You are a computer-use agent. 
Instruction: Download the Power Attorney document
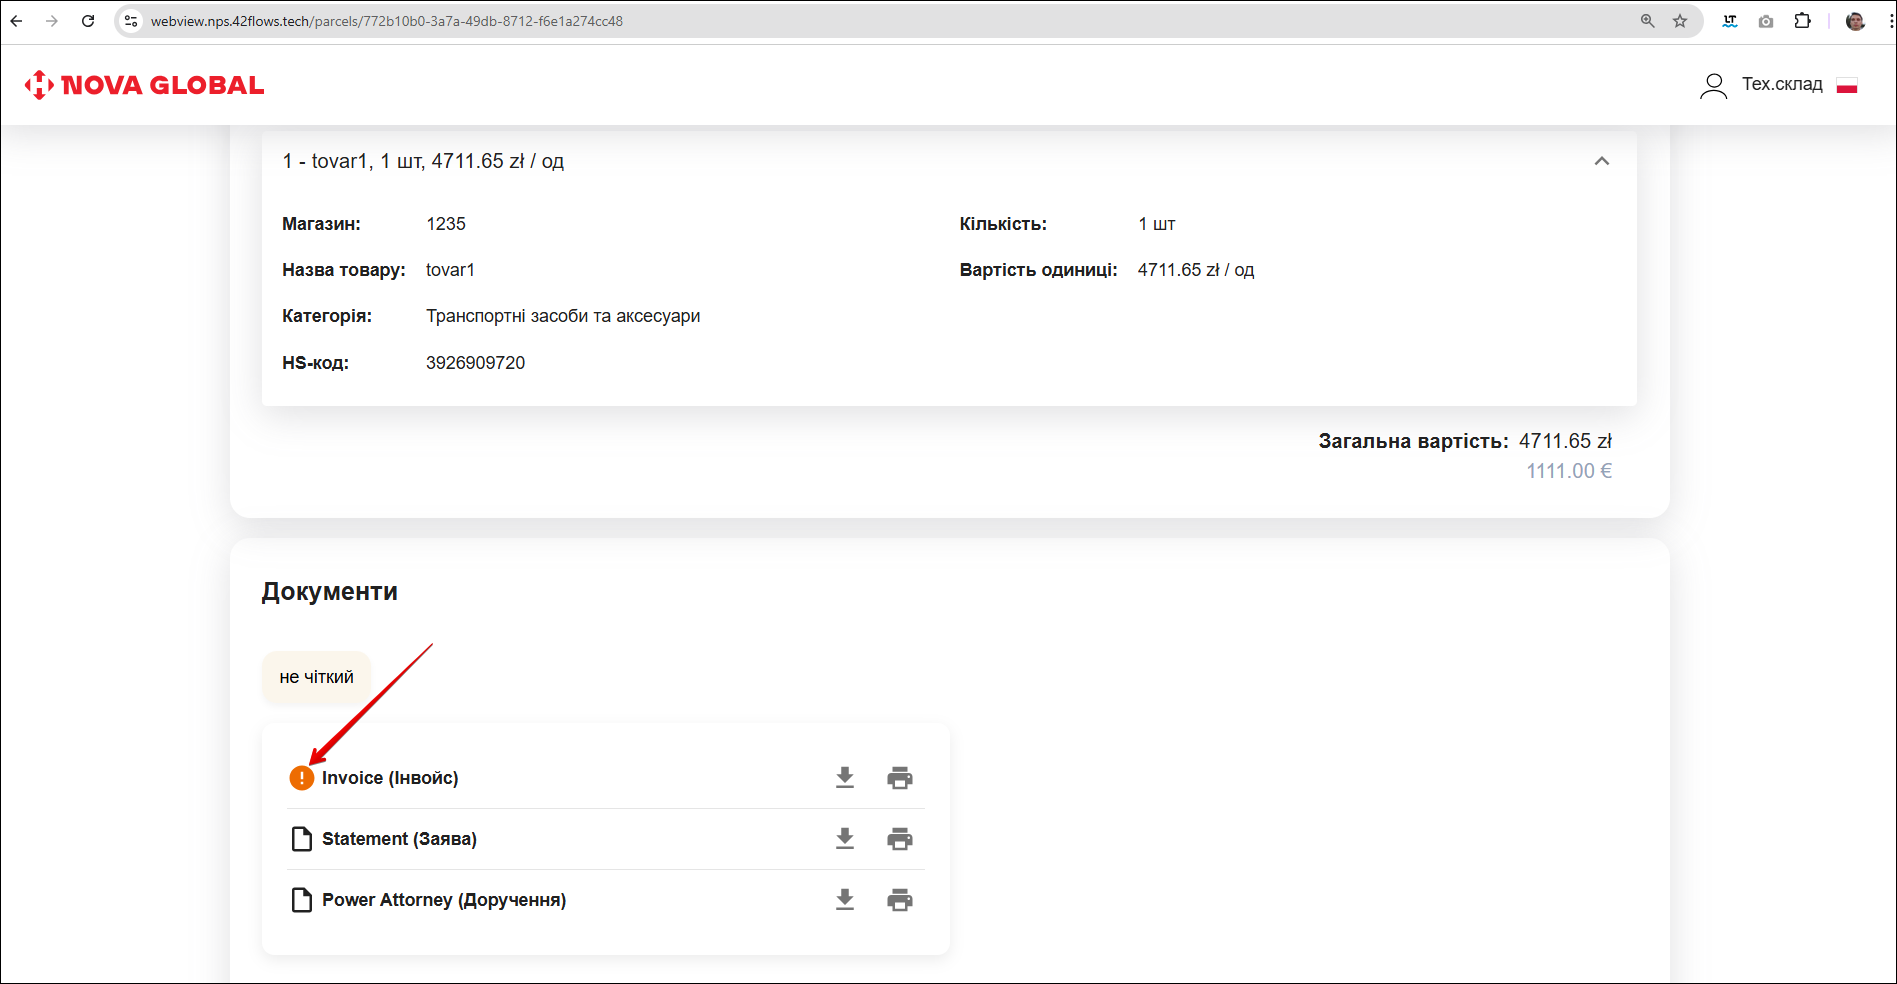[845, 900]
